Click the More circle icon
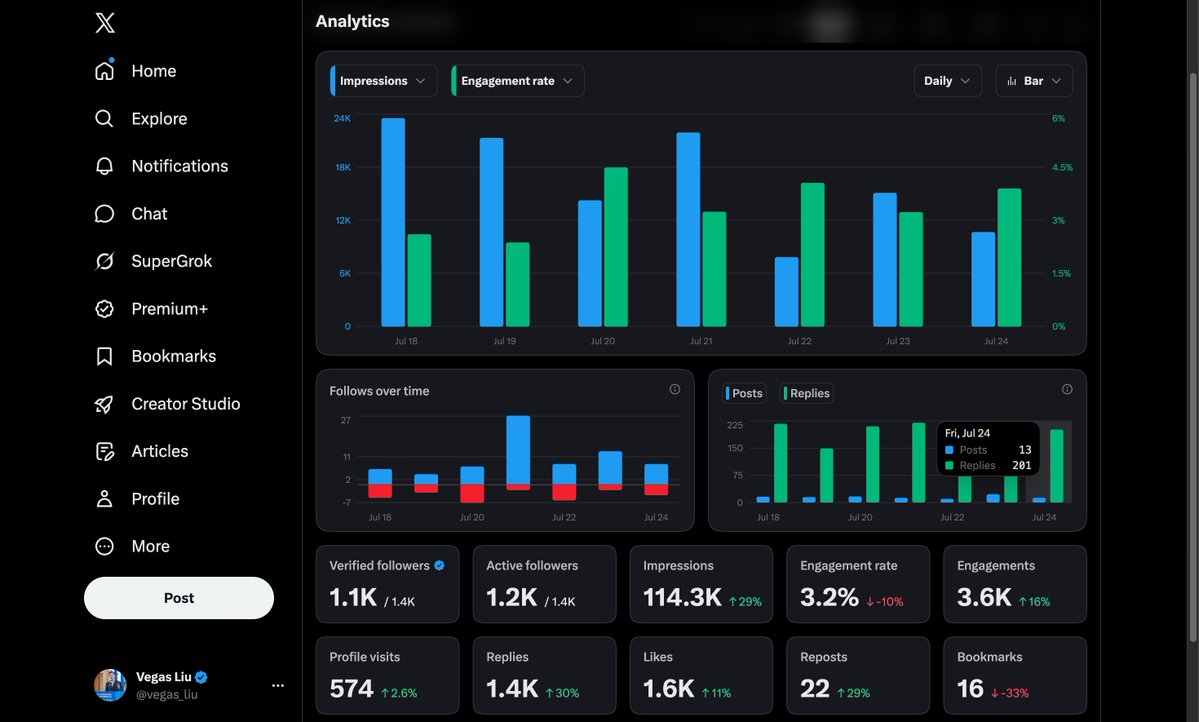Screen dimensions: 1199x722 click(x=104, y=546)
